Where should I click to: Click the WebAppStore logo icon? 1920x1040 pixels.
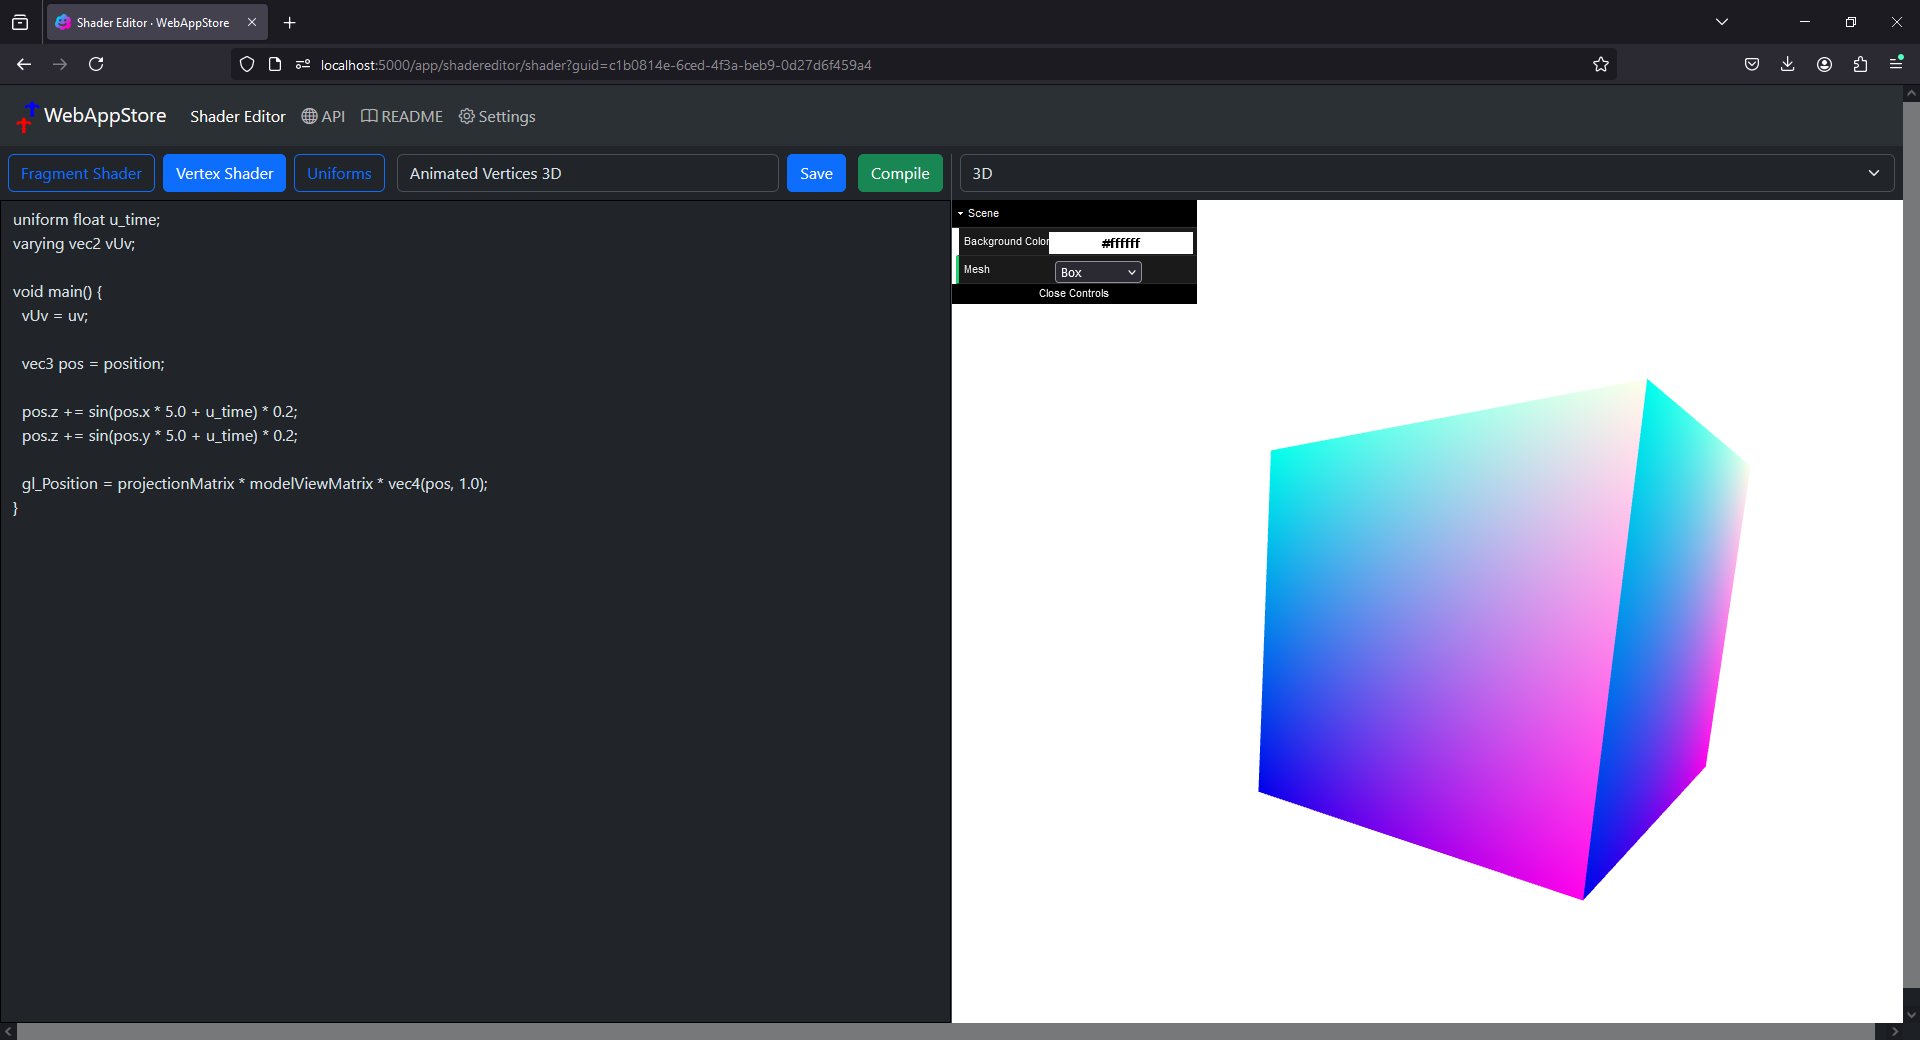click(x=27, y=117)
